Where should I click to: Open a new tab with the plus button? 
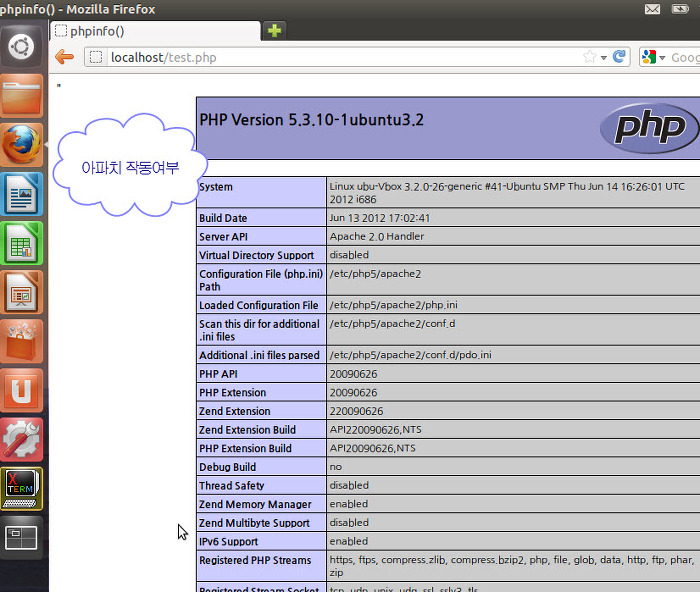pyautogui.click(x=274, y=30)
